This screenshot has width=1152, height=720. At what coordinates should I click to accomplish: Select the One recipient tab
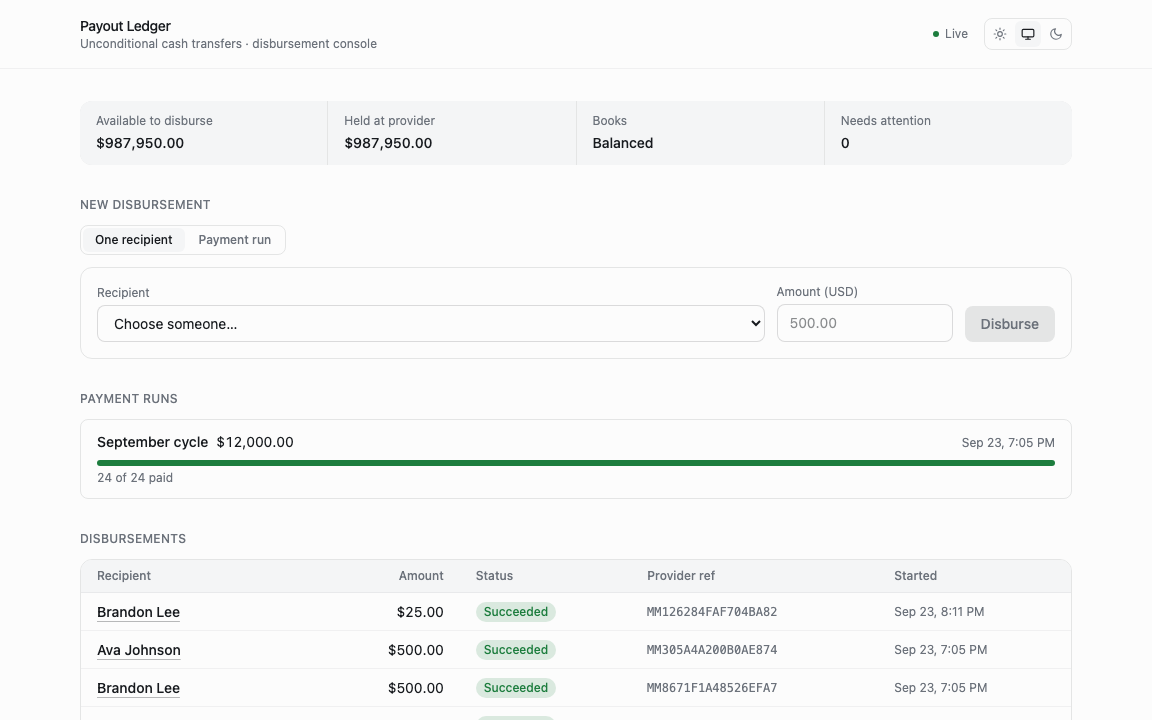pyautogui.click(x=134, y=240)
